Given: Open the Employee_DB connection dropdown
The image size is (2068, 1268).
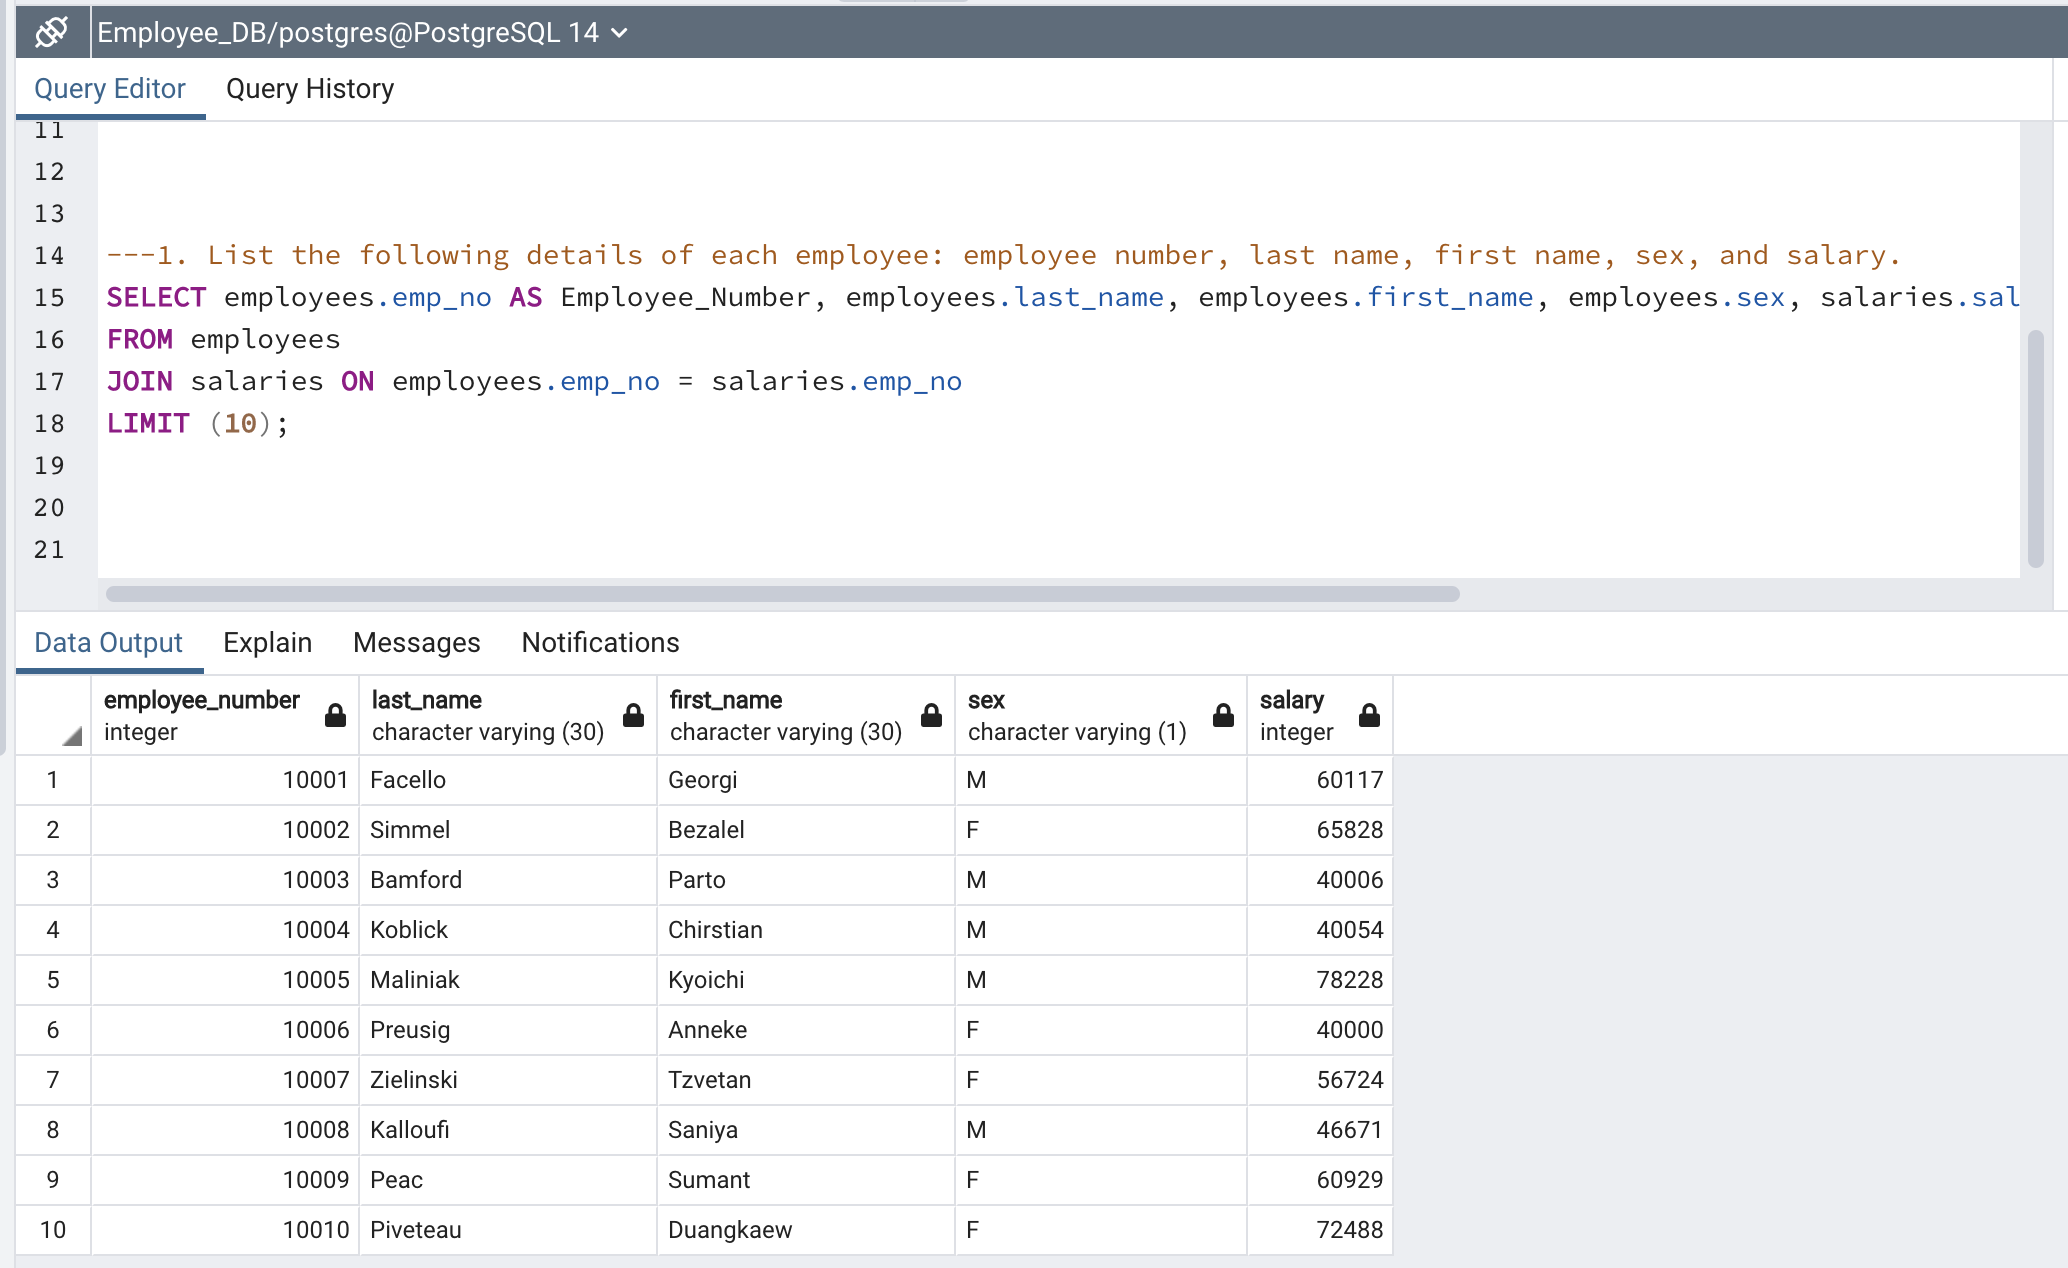Looking at the screenshot, I should 619,32.
